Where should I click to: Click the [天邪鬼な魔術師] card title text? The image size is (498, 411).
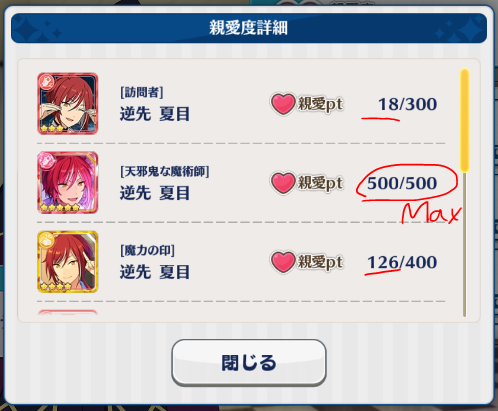coord(165,172)
